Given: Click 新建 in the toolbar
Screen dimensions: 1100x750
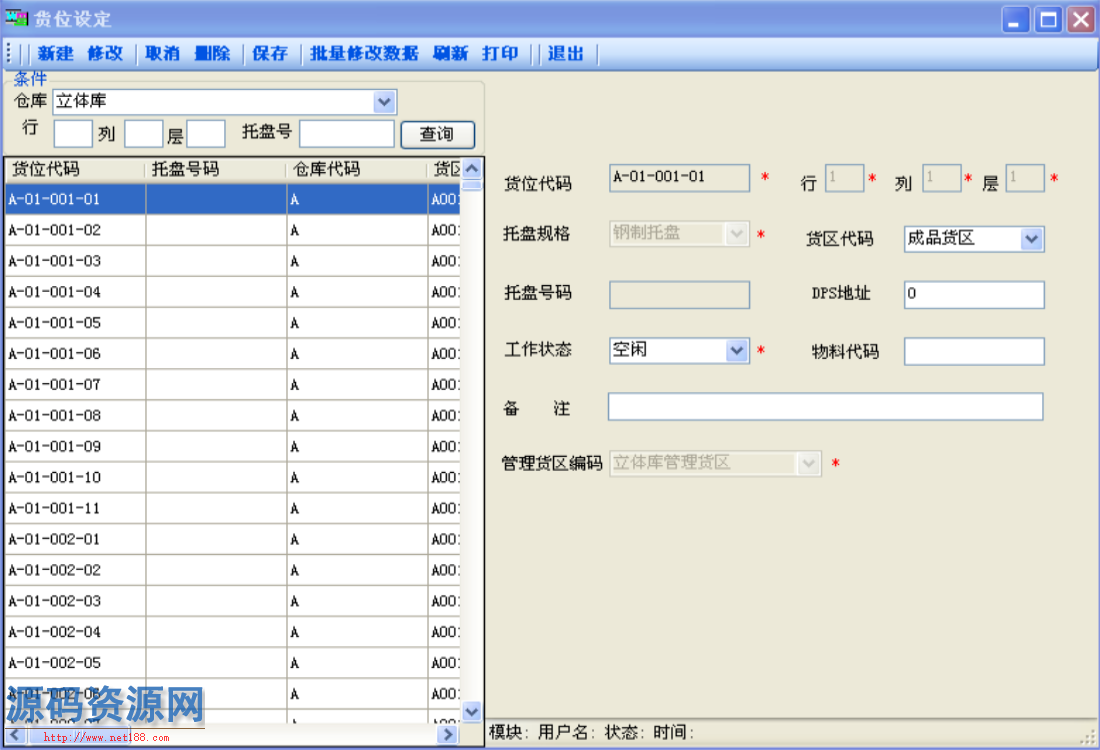Looking at the screenshot, I should pos(56,54).
